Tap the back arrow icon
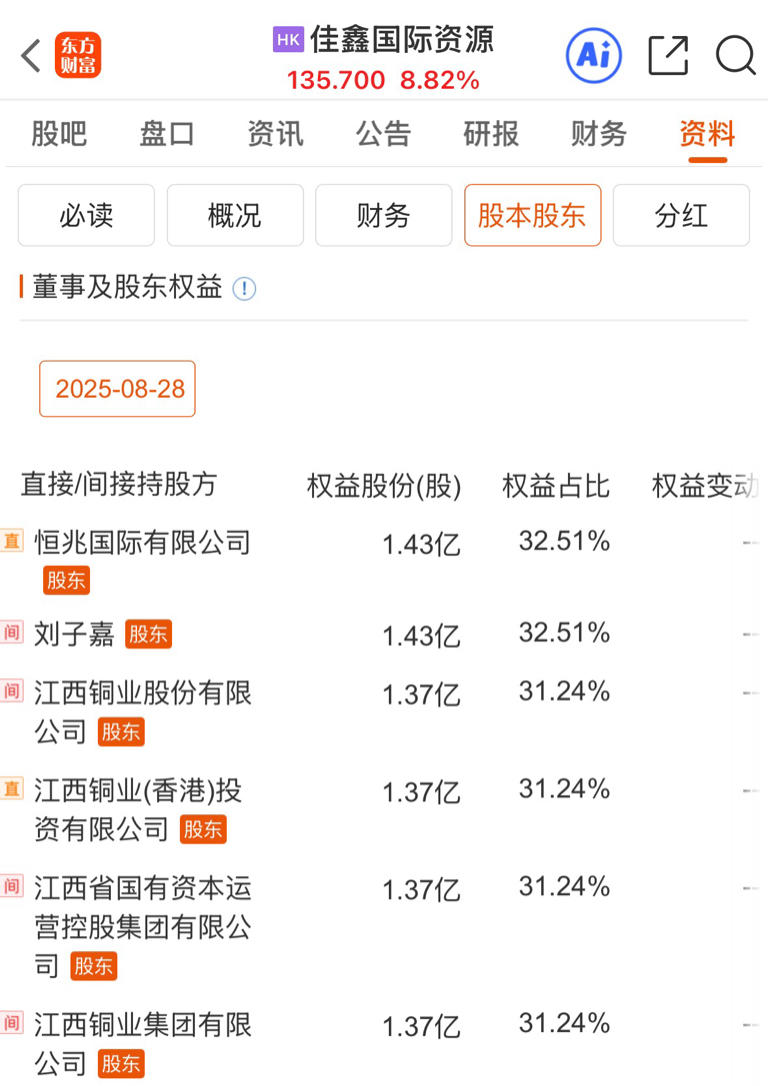The image size is (769, 1086). click(x=31, y=56)
